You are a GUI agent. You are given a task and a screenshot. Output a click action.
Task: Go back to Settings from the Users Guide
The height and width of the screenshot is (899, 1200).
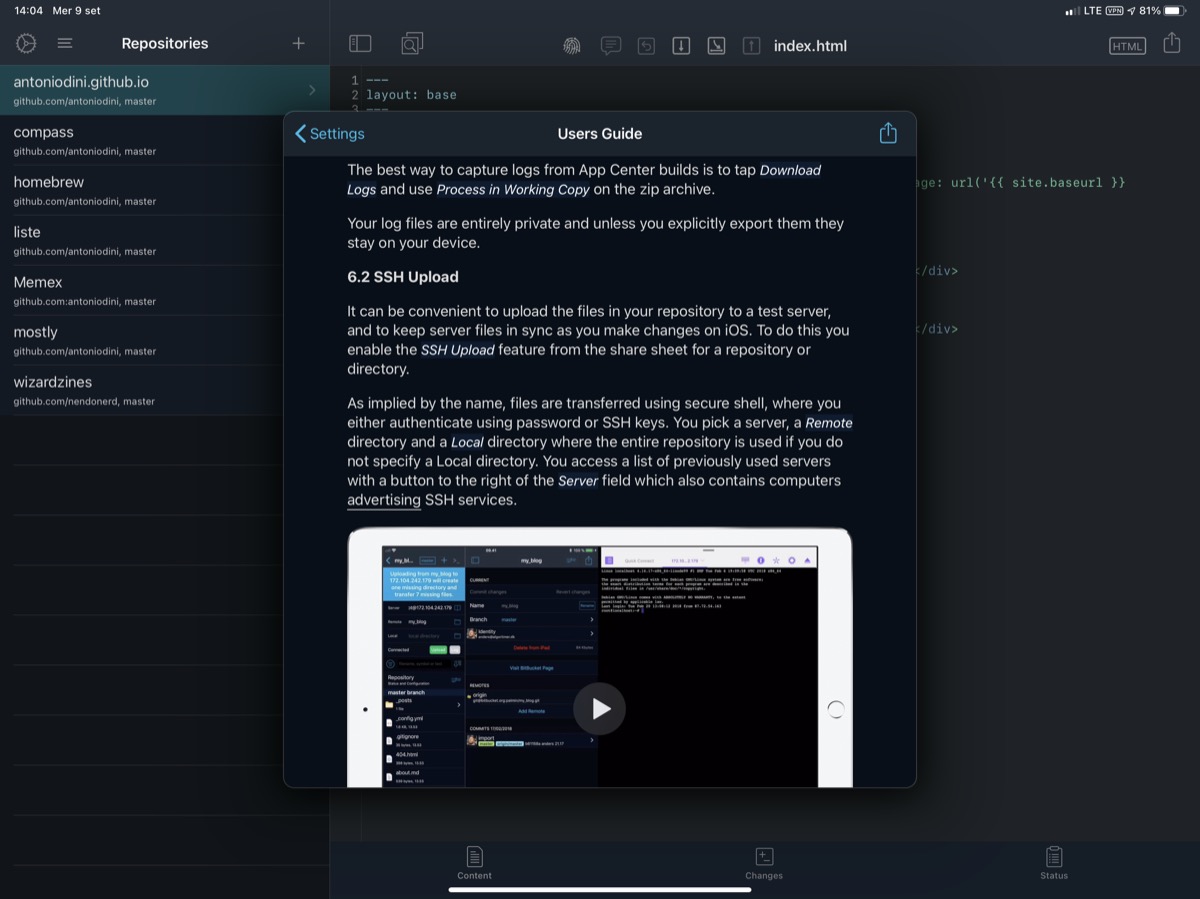point(329,134)
